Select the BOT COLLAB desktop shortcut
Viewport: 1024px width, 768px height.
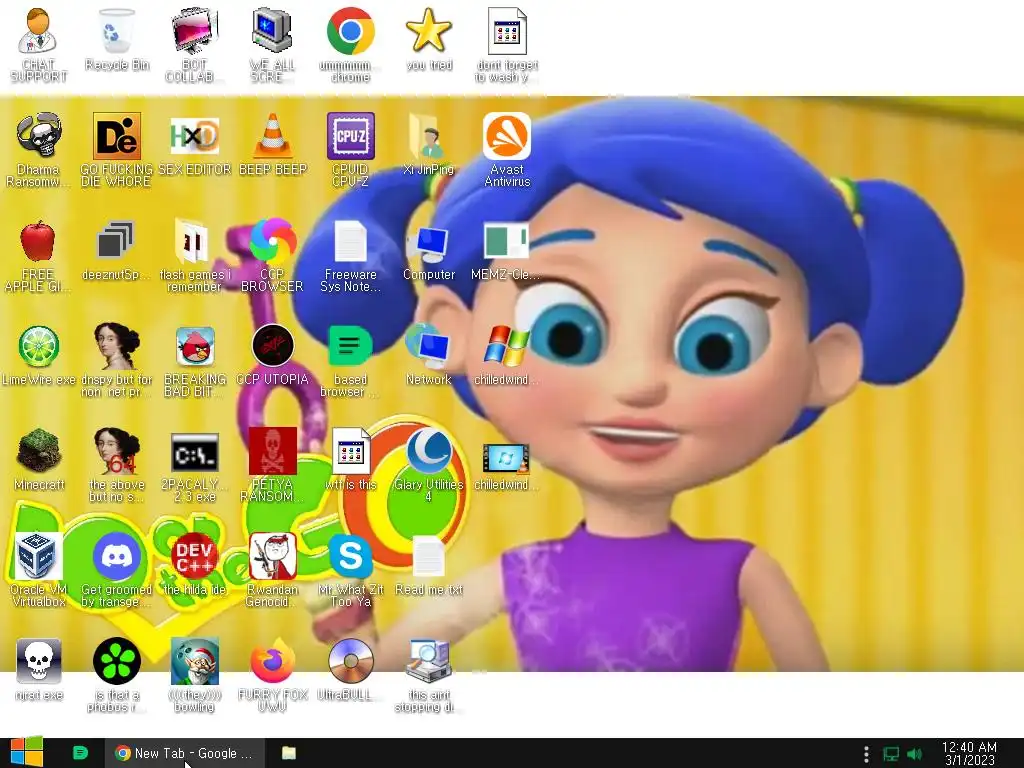[x=194, y=44]
